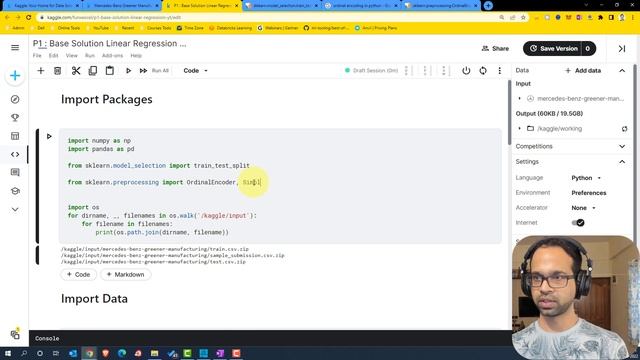Expand the /kaggle/working output folder
Viewport: 640px width, 360px height.
click(520, 129)
